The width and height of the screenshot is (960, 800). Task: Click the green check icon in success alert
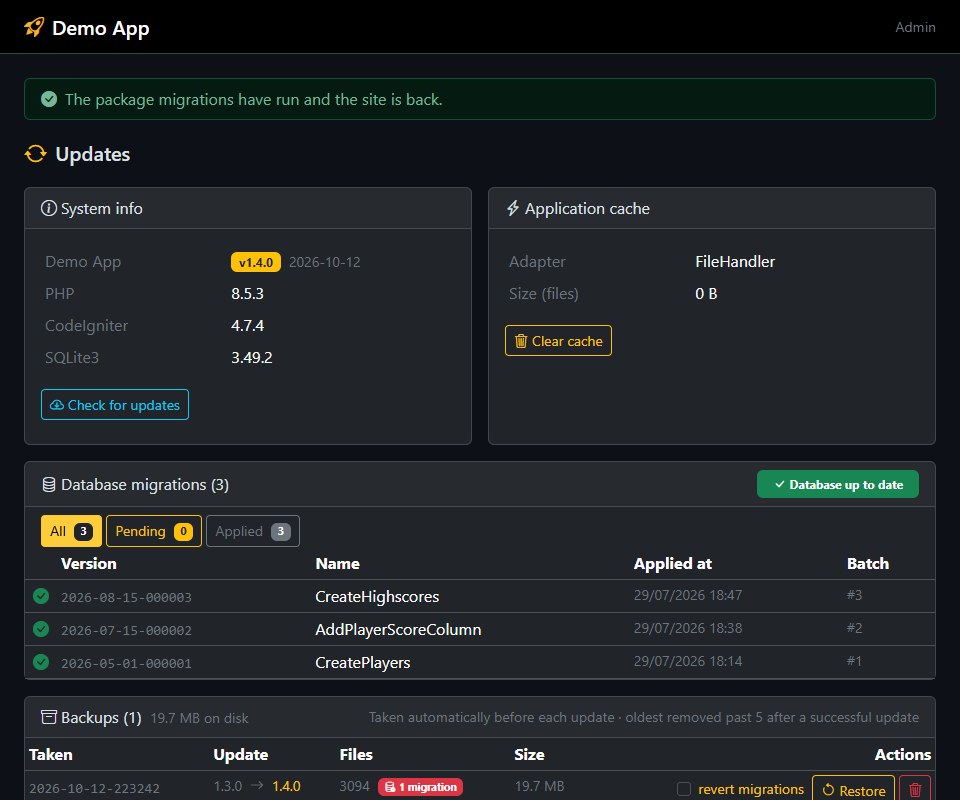click(x=49, y=99)
